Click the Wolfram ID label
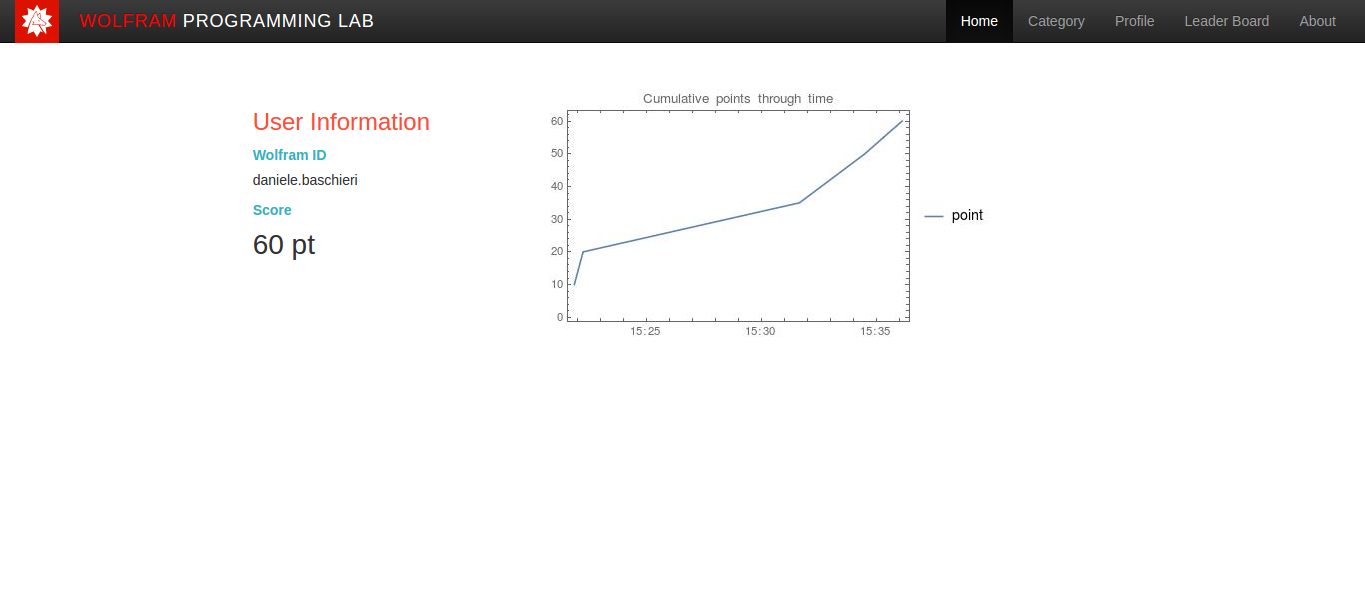Screen dimensions: 1365x601 (x=290, y=155)
